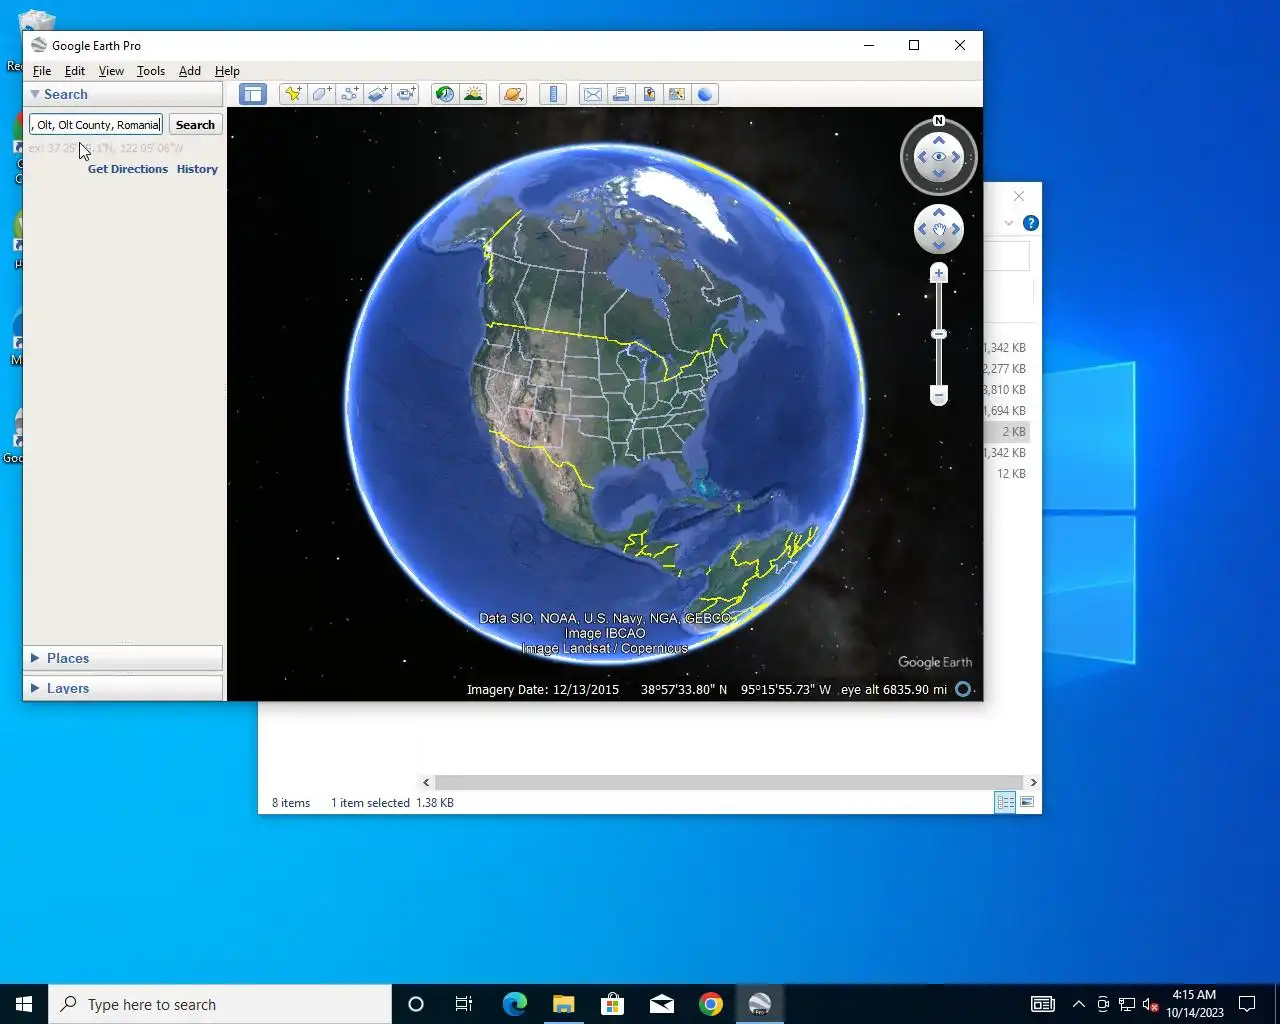Image resolution: width=1280 pixels, height=1024 pixels.
Task: Open the Mail app from taskbar
Action: [662, 1004]
